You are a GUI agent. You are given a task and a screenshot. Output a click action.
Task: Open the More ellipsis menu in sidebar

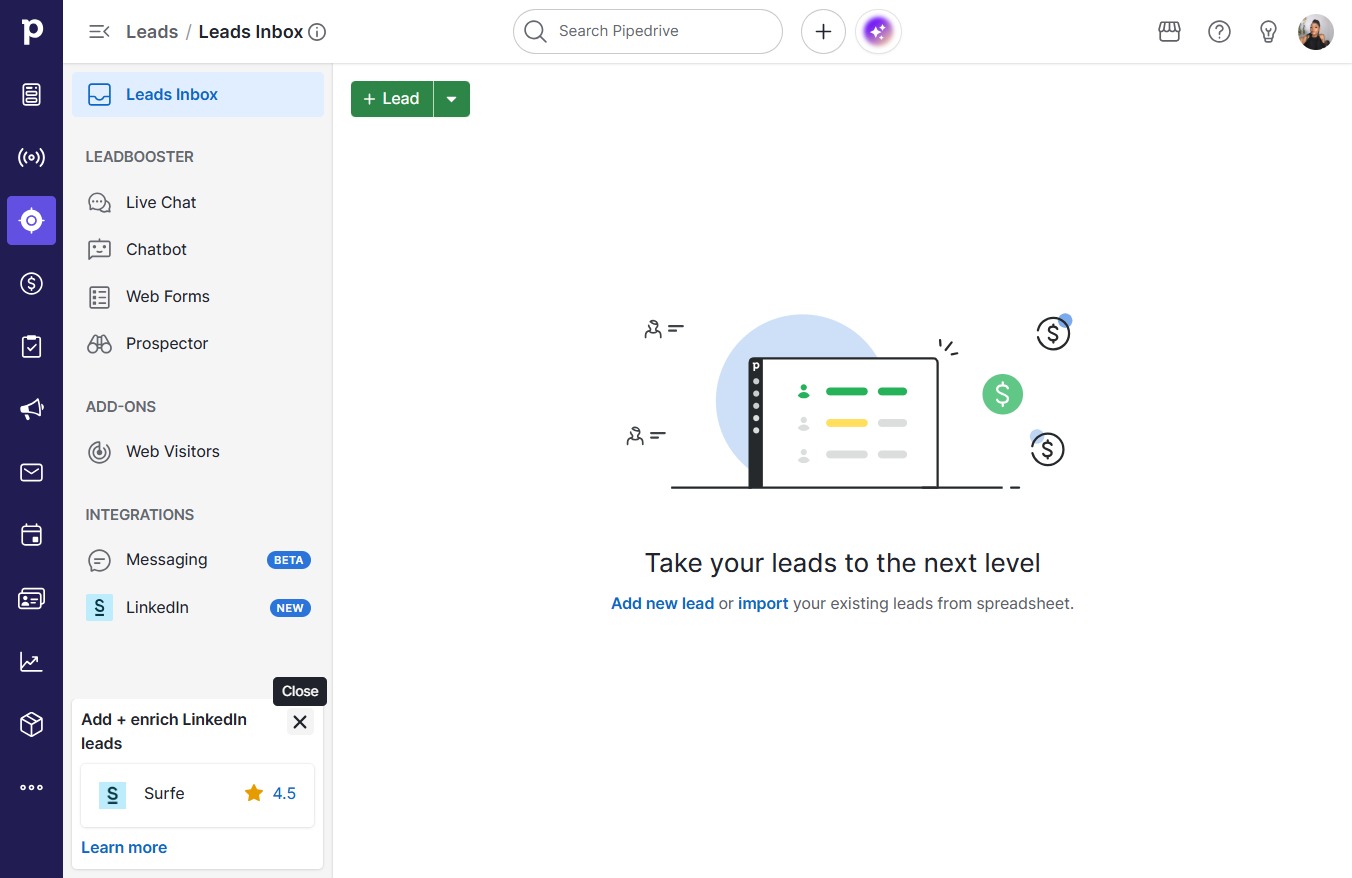click(x=31, y=788)
